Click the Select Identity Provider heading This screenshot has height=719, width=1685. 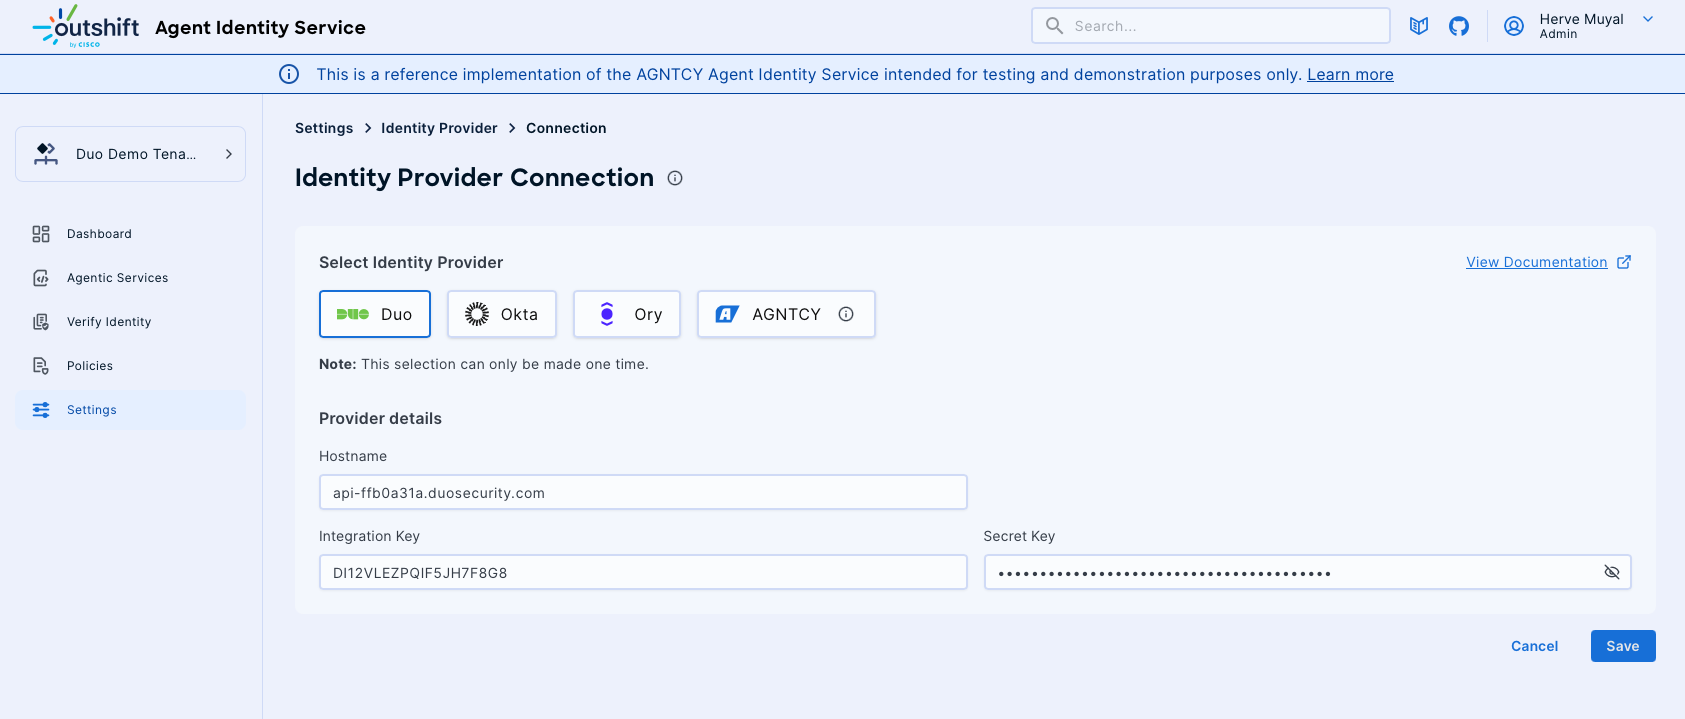(411, 262)
